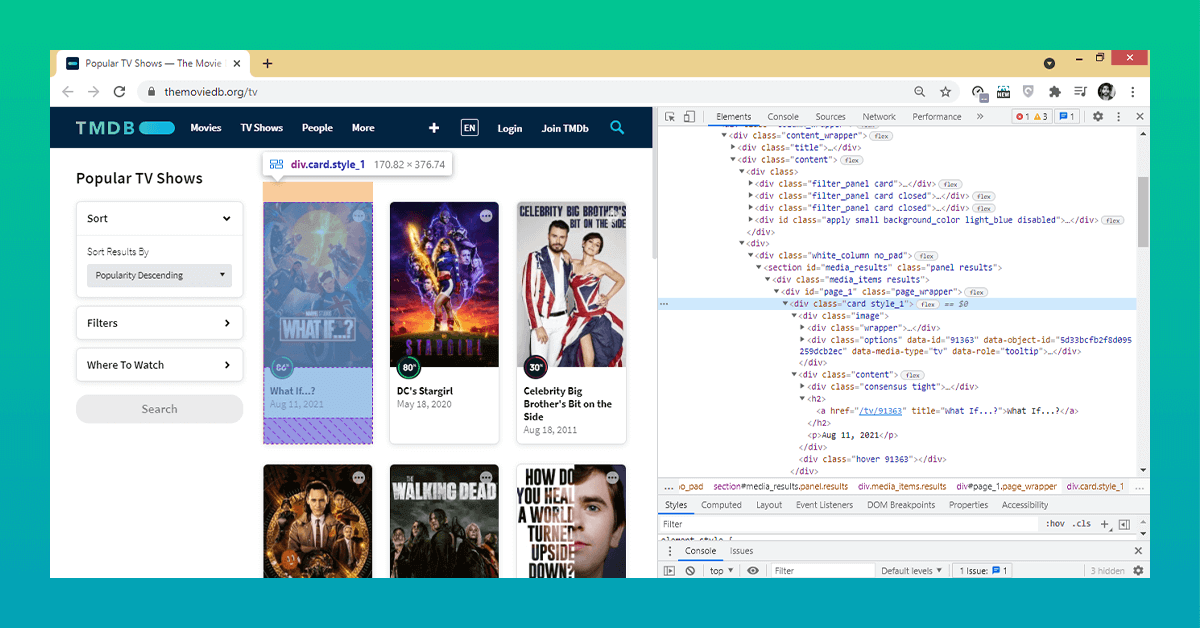The width and height of the screenshot is (1200, 628).
Task: Open the Event Listeners tab
Action: pyautogui.click(x=824, y=505)
